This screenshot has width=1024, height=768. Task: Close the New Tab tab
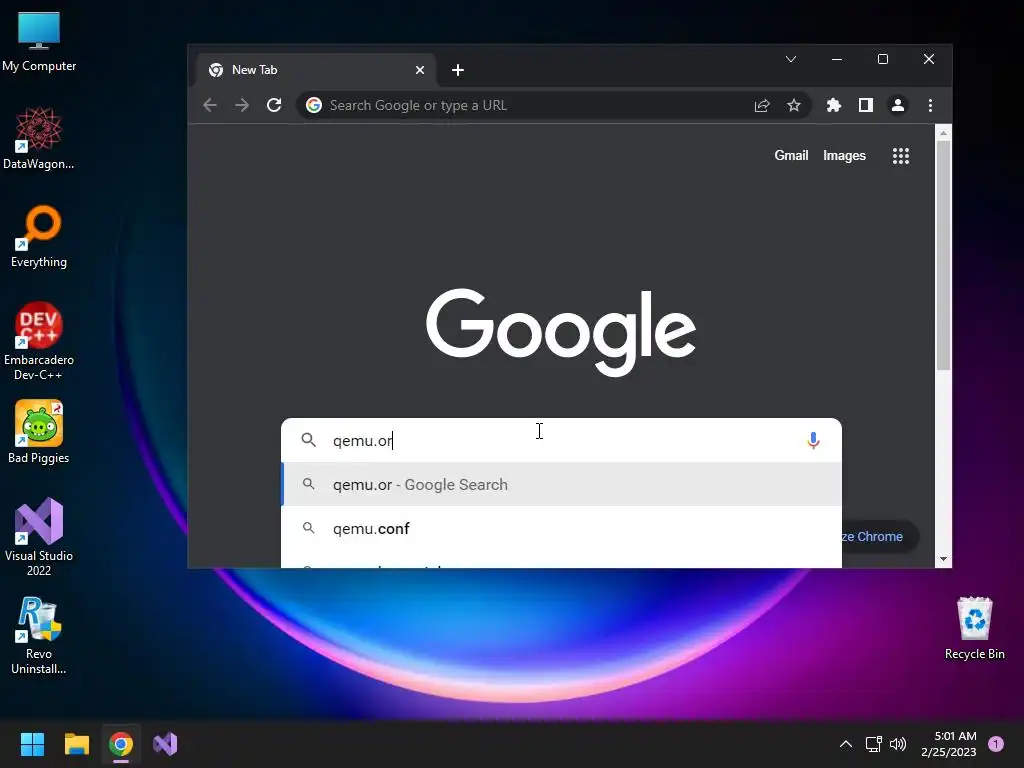coord(420,70)
